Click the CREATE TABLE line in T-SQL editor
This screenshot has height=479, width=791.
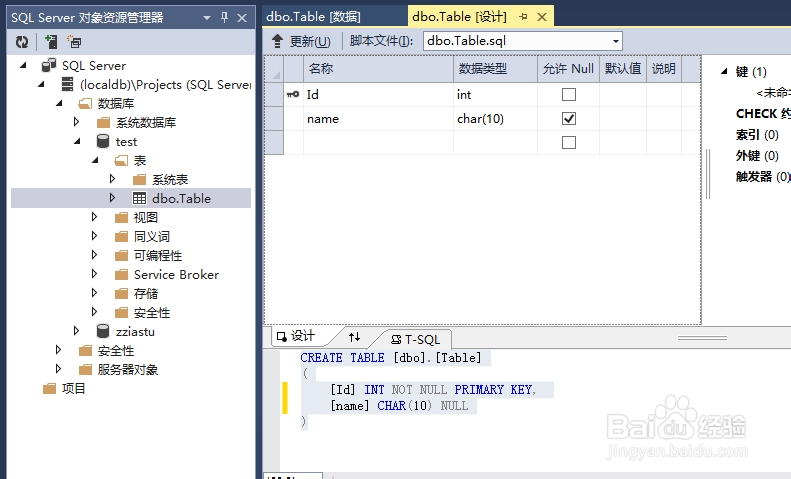click(x=391, y=357)
